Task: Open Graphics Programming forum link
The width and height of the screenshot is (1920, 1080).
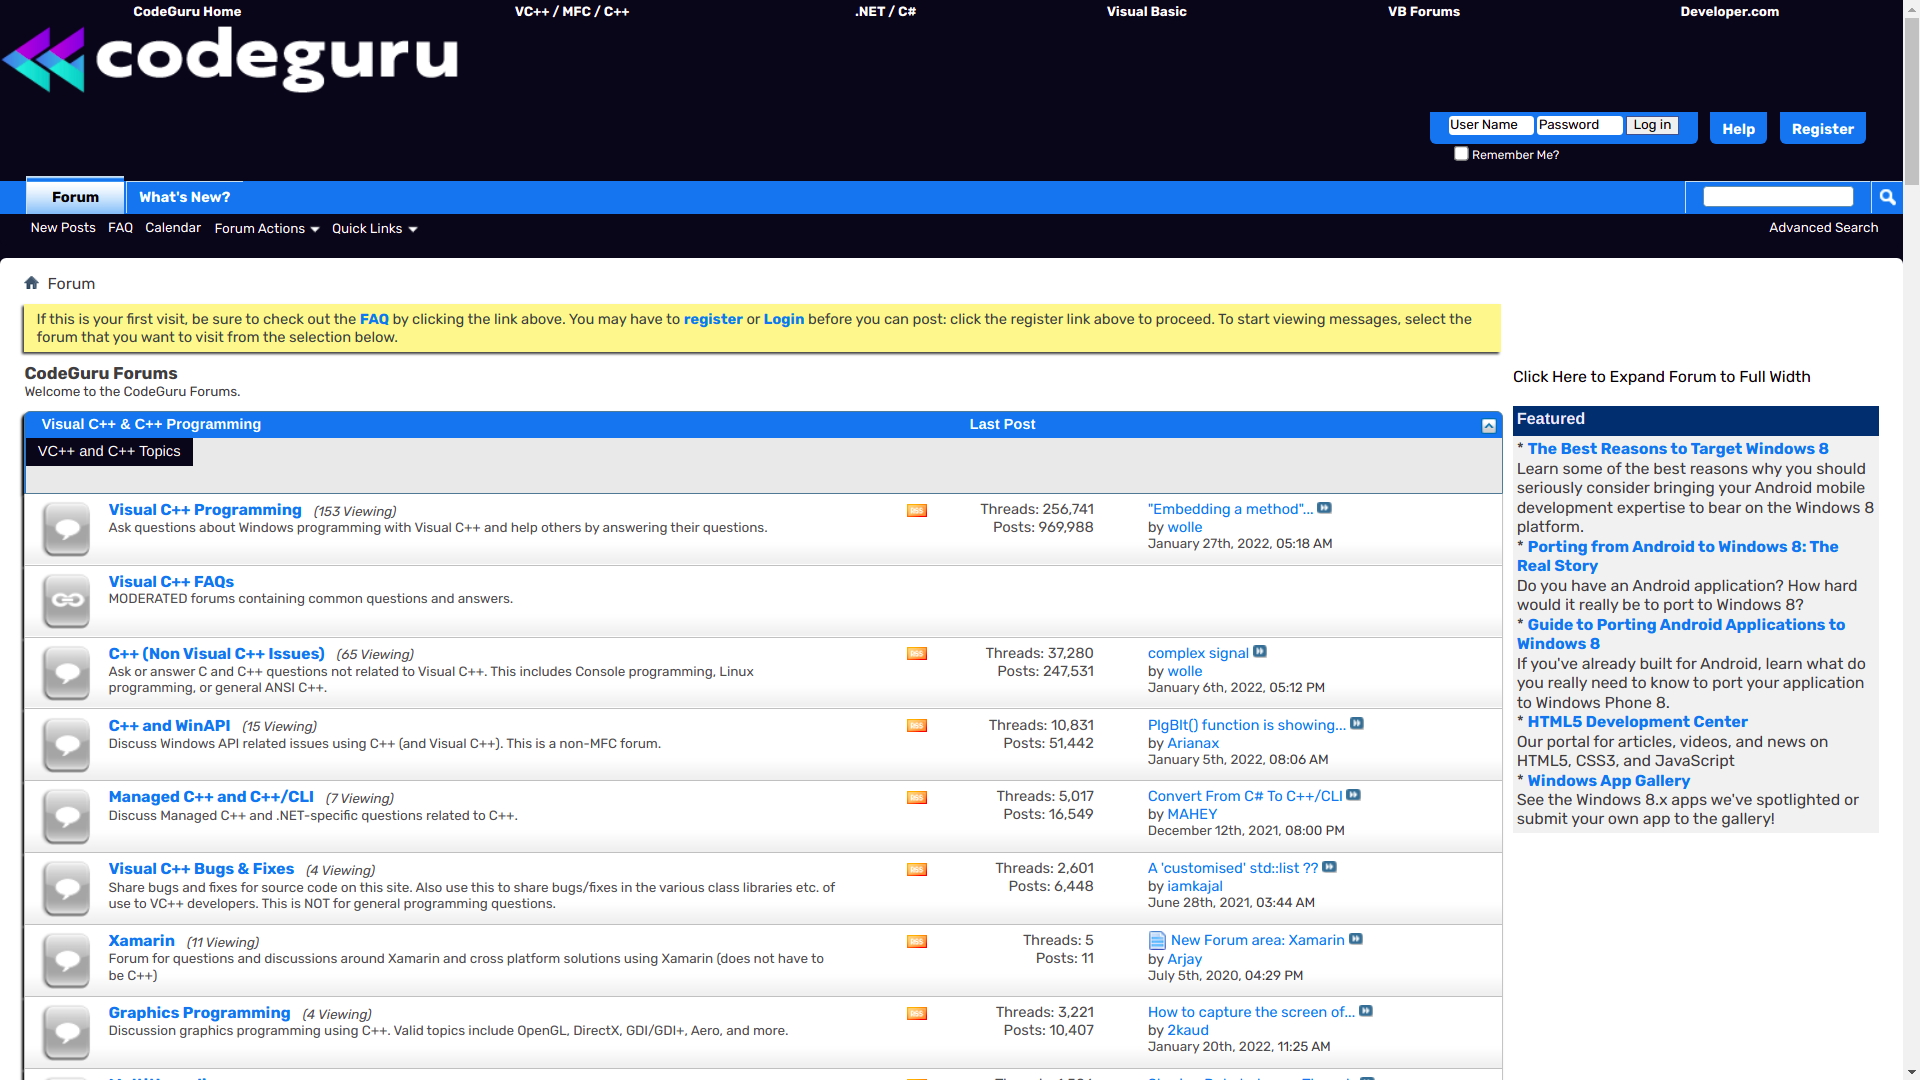Action: pyautogui.click(x=199, y=1013)
